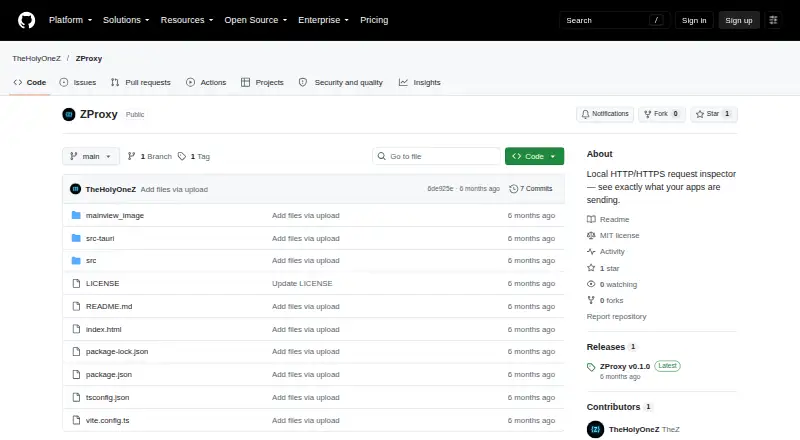Select the package.json file icon
This screenshot has height=440, width=800.
pyautogui.click(x=76, y=375)
